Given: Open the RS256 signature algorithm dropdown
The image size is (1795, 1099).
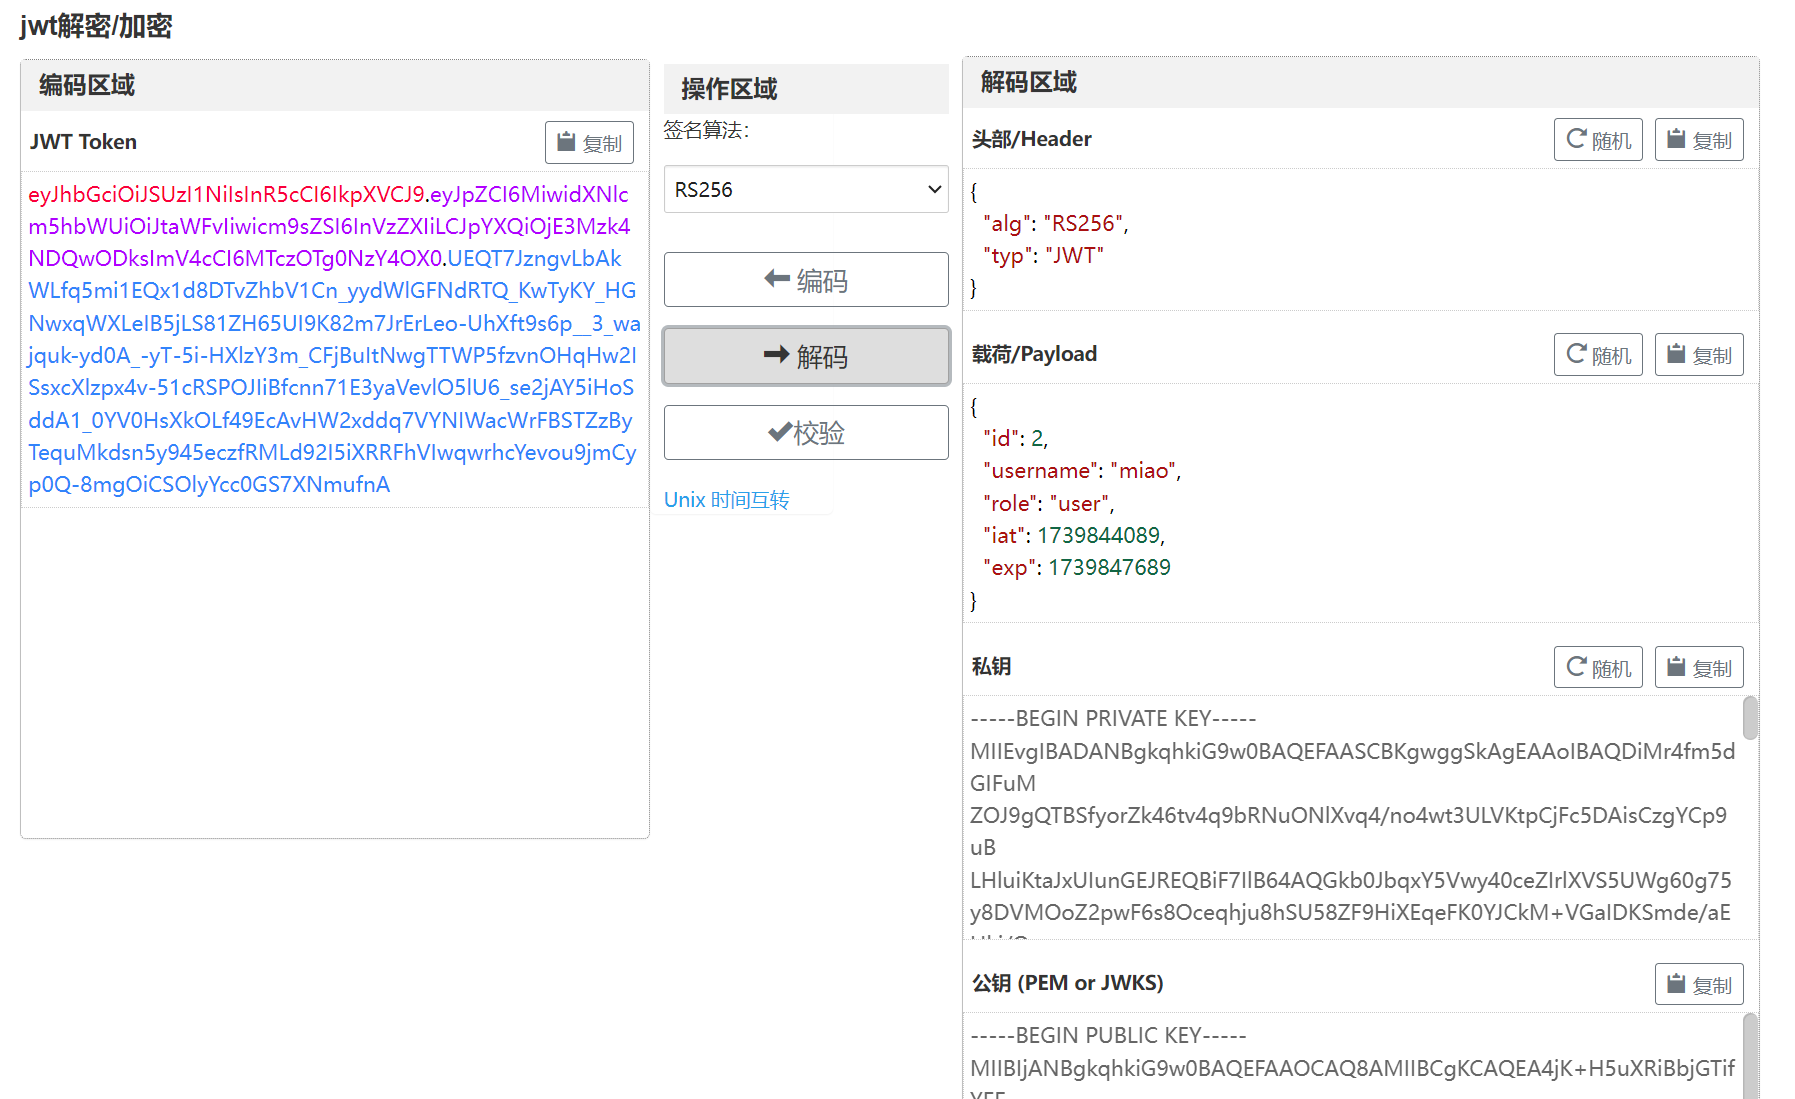Looking at the screenshot, I should tap(806, 190).
